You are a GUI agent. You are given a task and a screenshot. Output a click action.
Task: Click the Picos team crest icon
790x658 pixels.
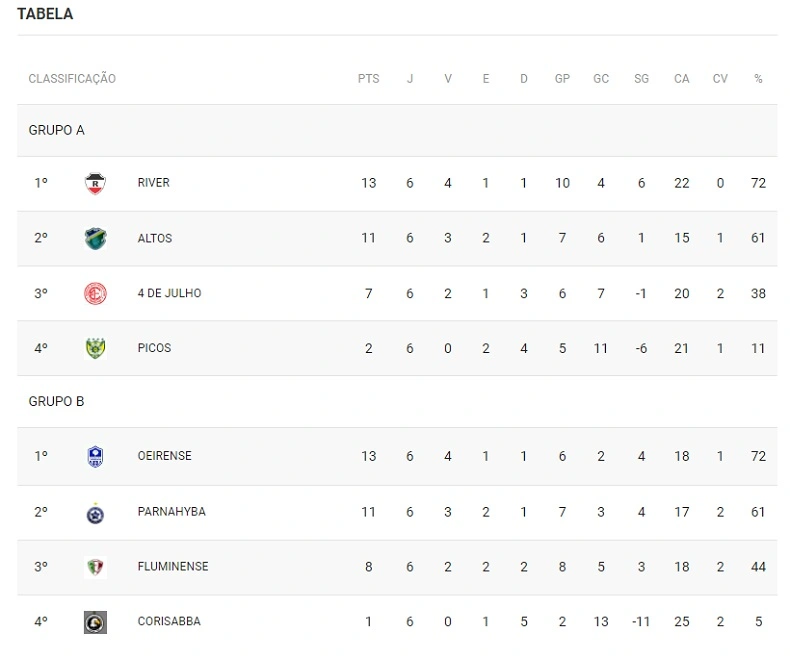pyautogui.click(x=95, y=349)
